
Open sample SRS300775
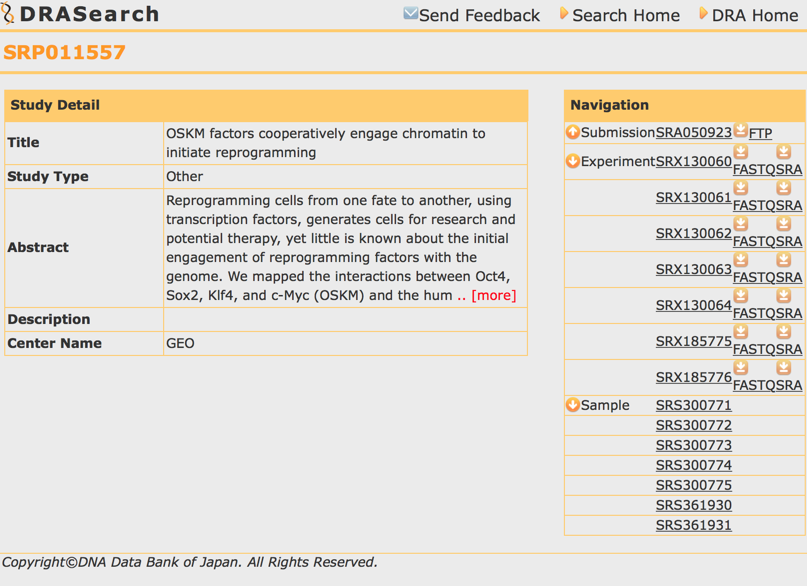click(x=693, y=486)
